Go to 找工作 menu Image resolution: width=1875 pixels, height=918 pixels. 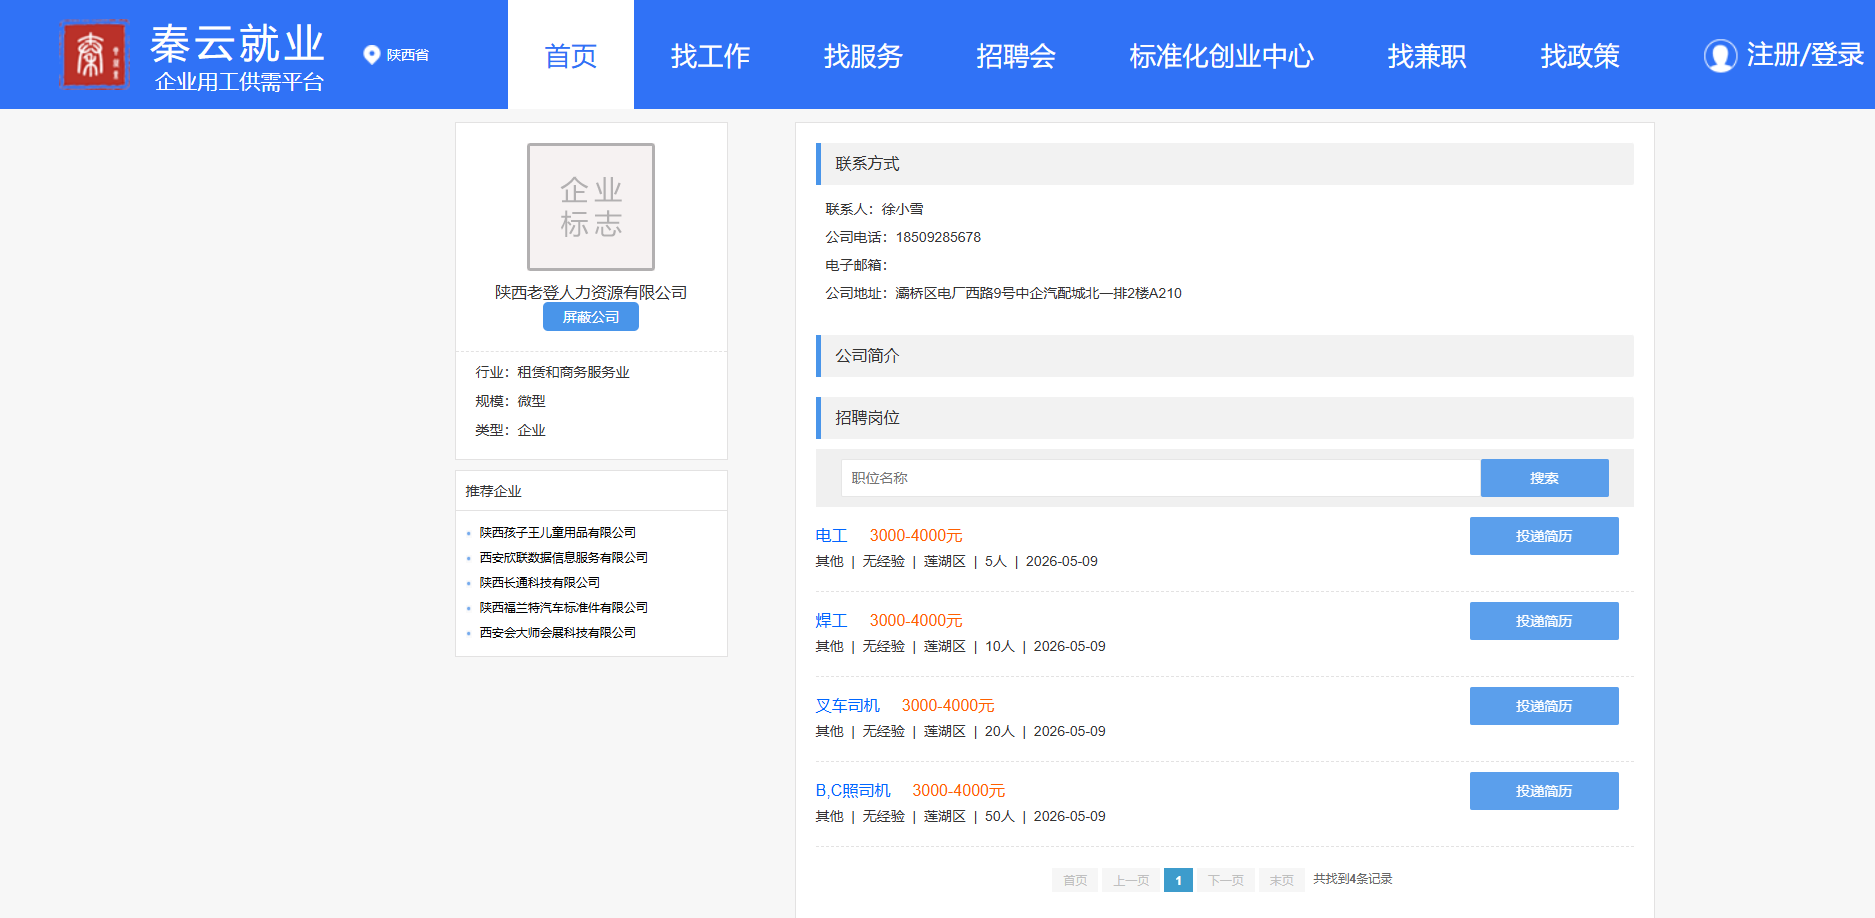tap(710, 55)
